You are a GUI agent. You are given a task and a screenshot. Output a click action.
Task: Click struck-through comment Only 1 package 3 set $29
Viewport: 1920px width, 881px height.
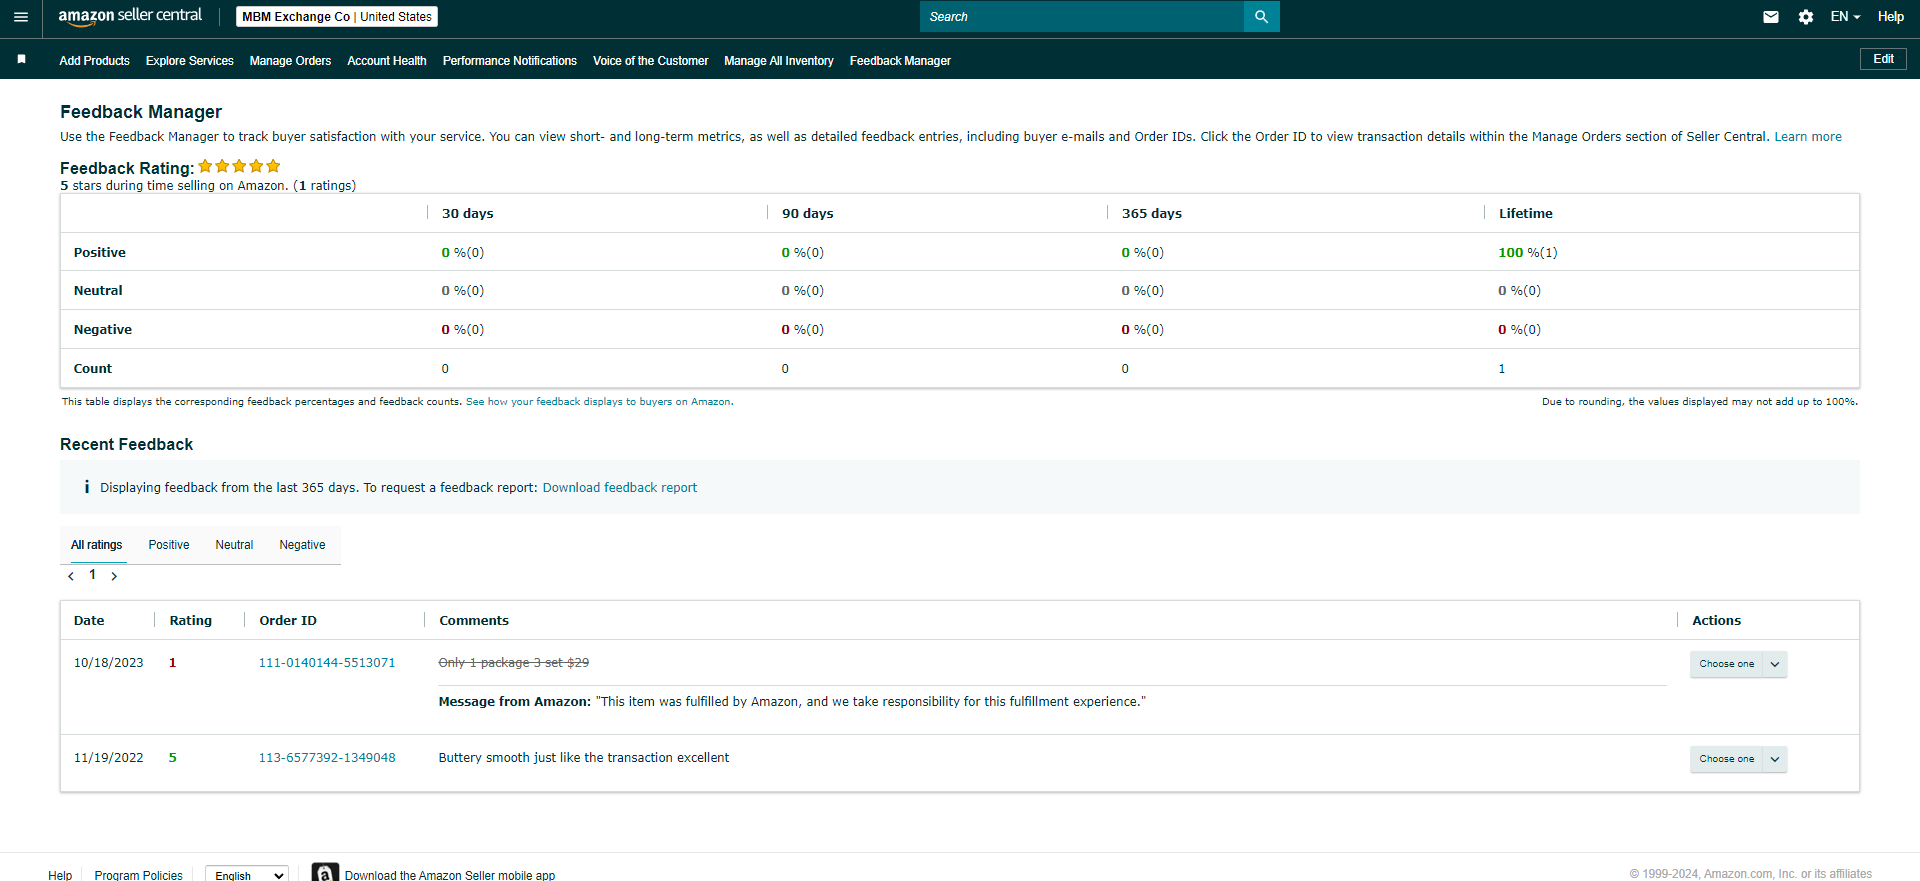514,663
